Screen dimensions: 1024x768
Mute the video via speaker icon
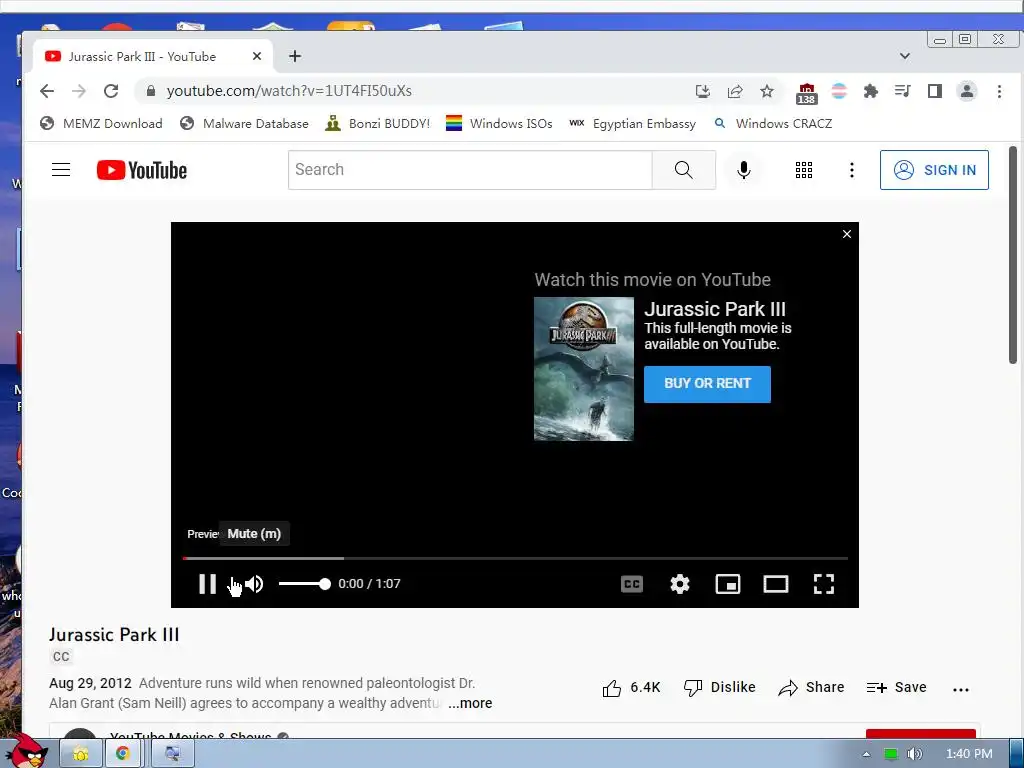(254, 584)
